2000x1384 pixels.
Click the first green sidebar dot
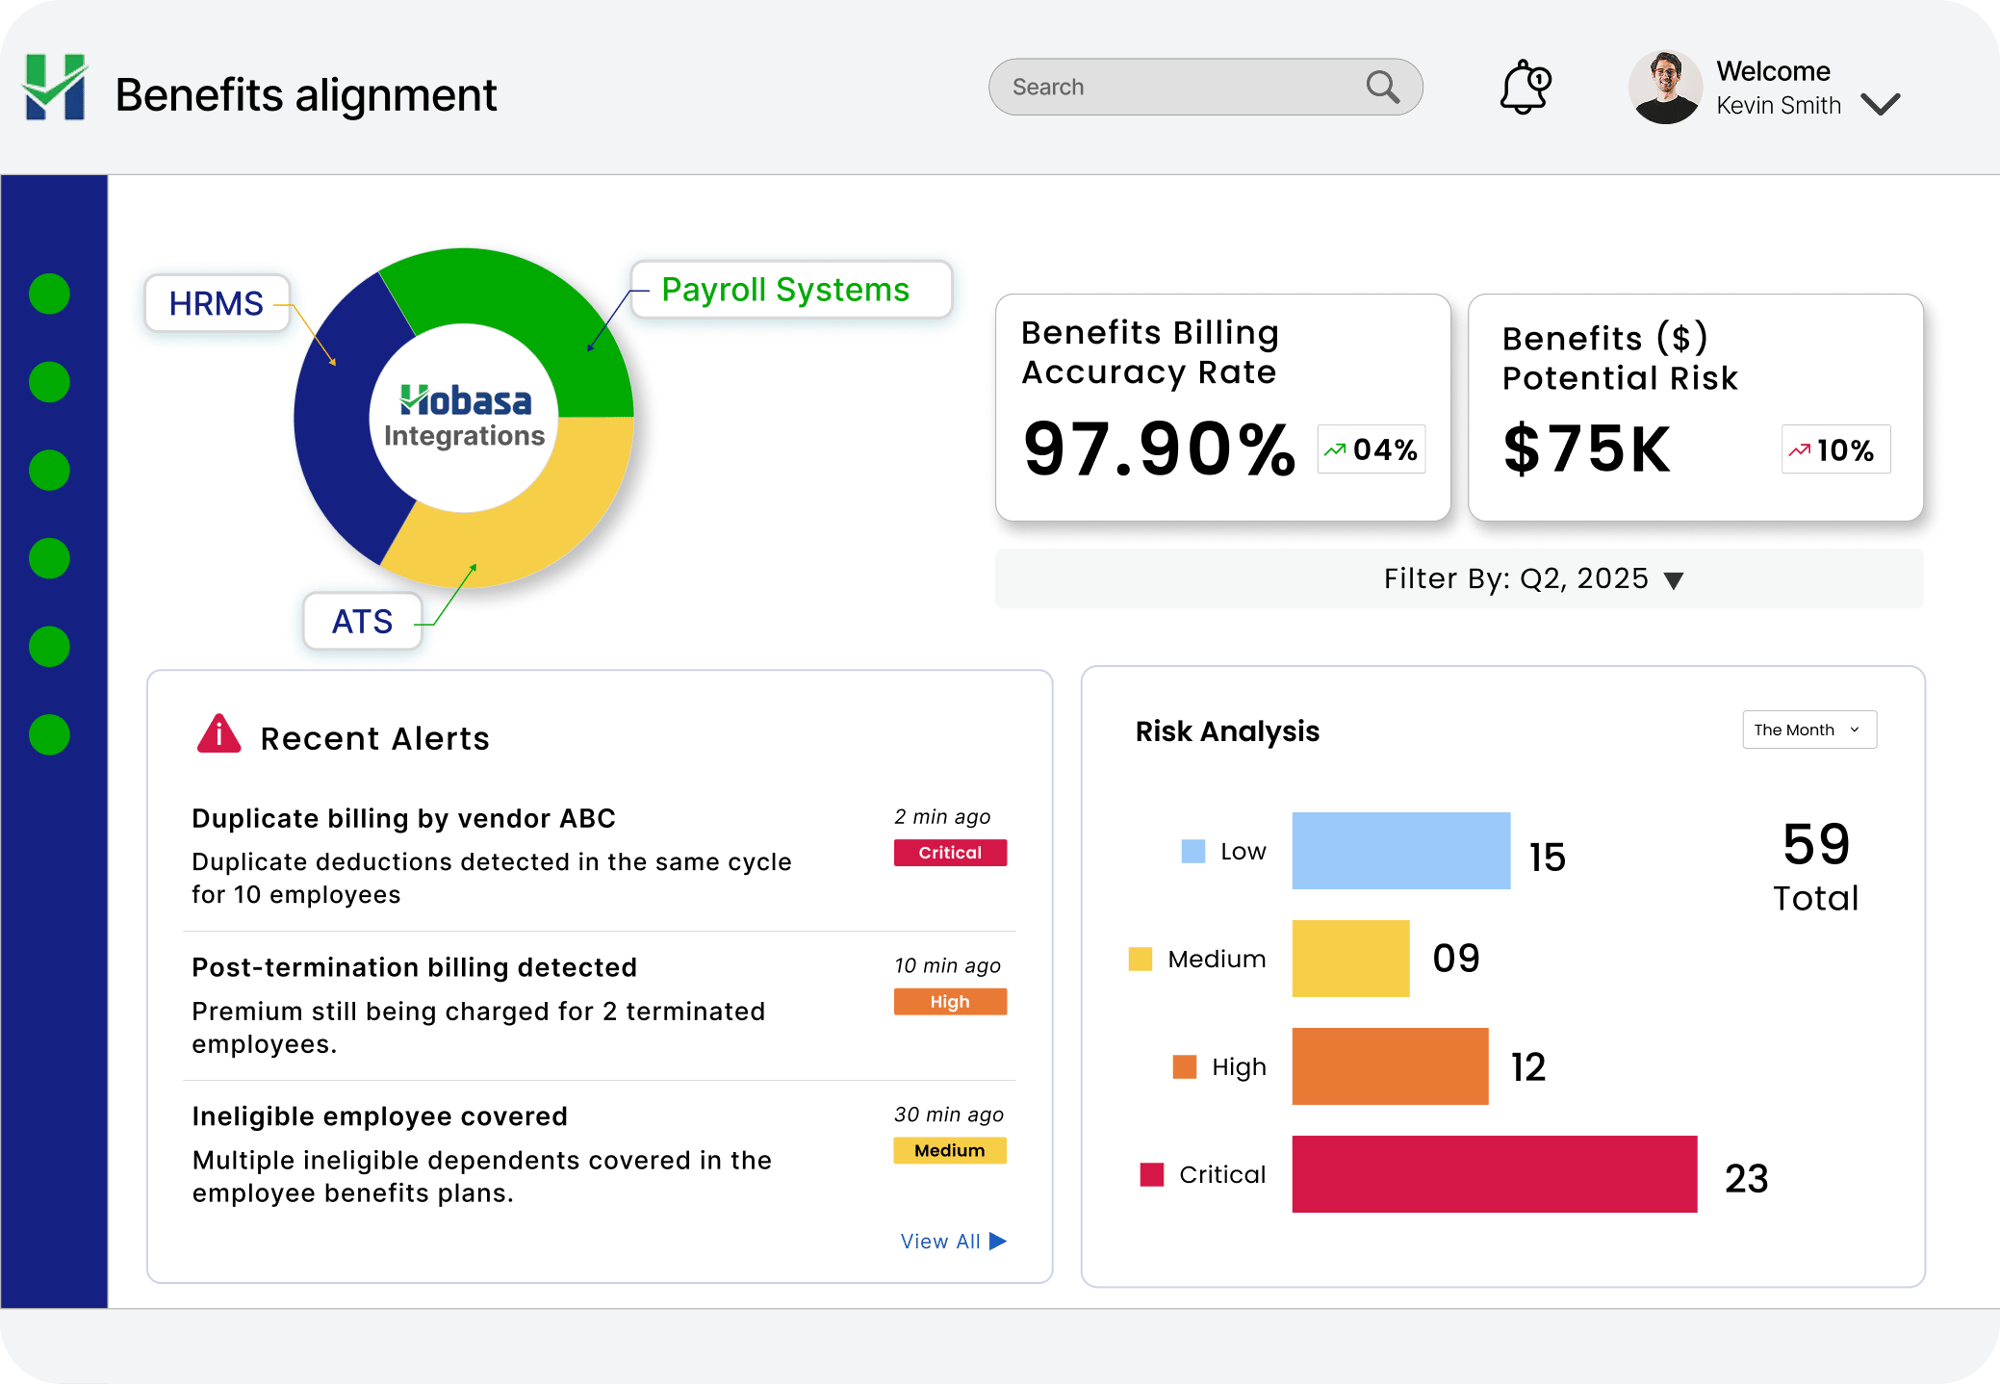49,294
